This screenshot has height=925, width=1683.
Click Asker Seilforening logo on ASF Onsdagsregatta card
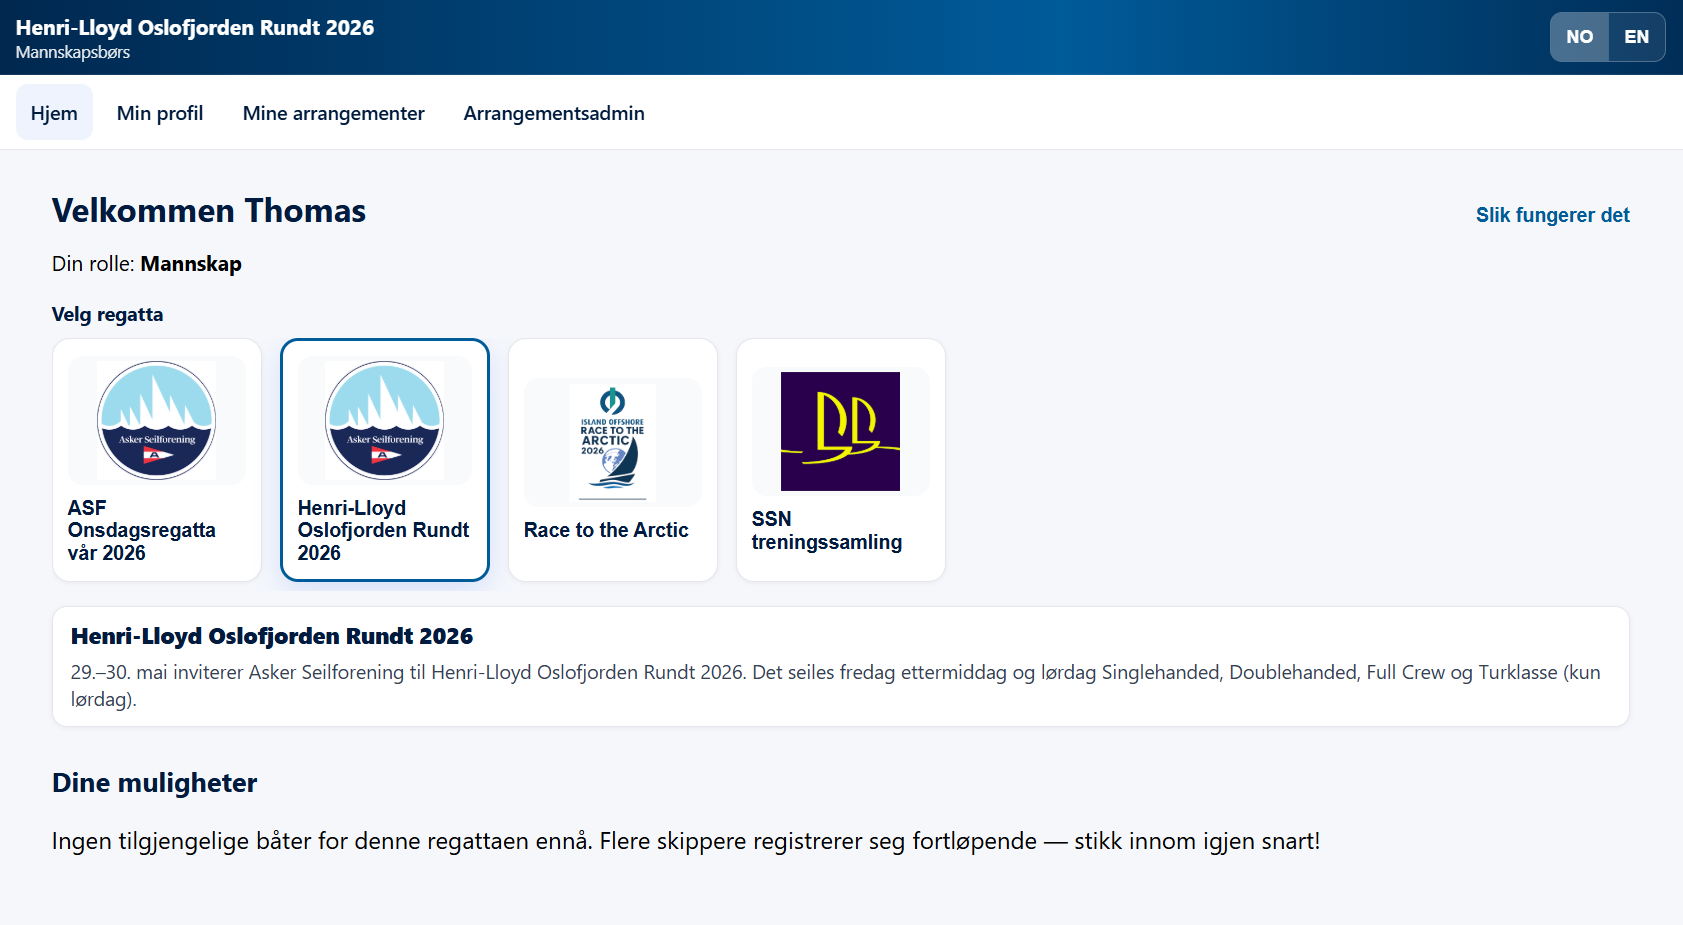tap(156, 420)
